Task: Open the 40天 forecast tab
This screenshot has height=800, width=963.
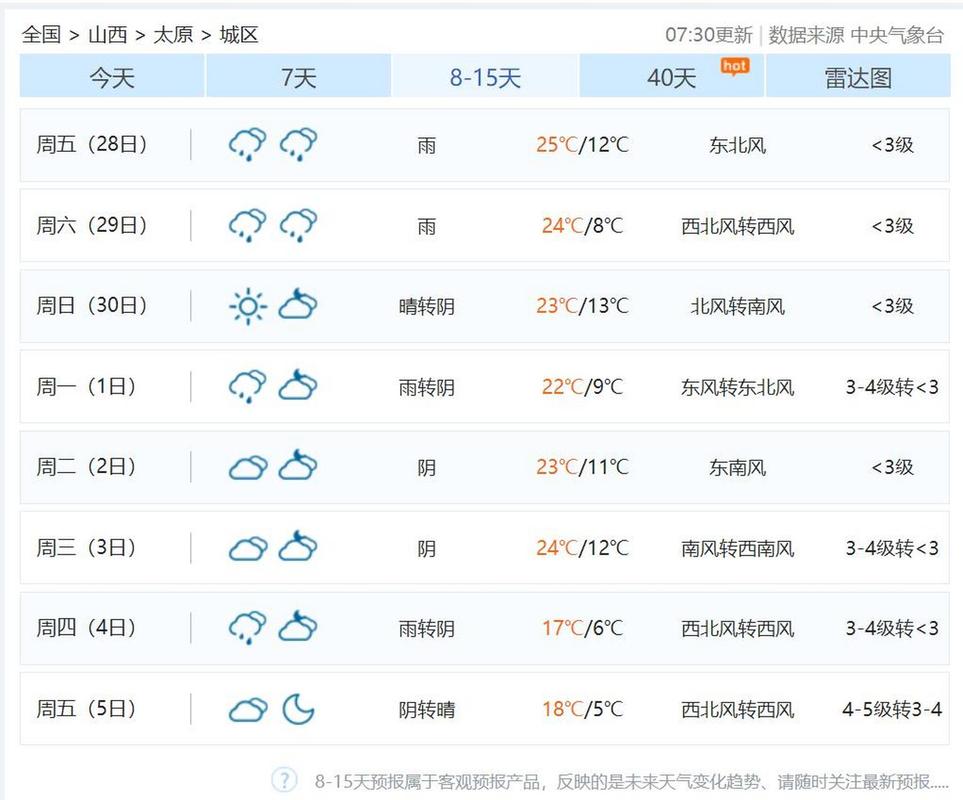Action: pyautogui.click(x=671, y=76)
